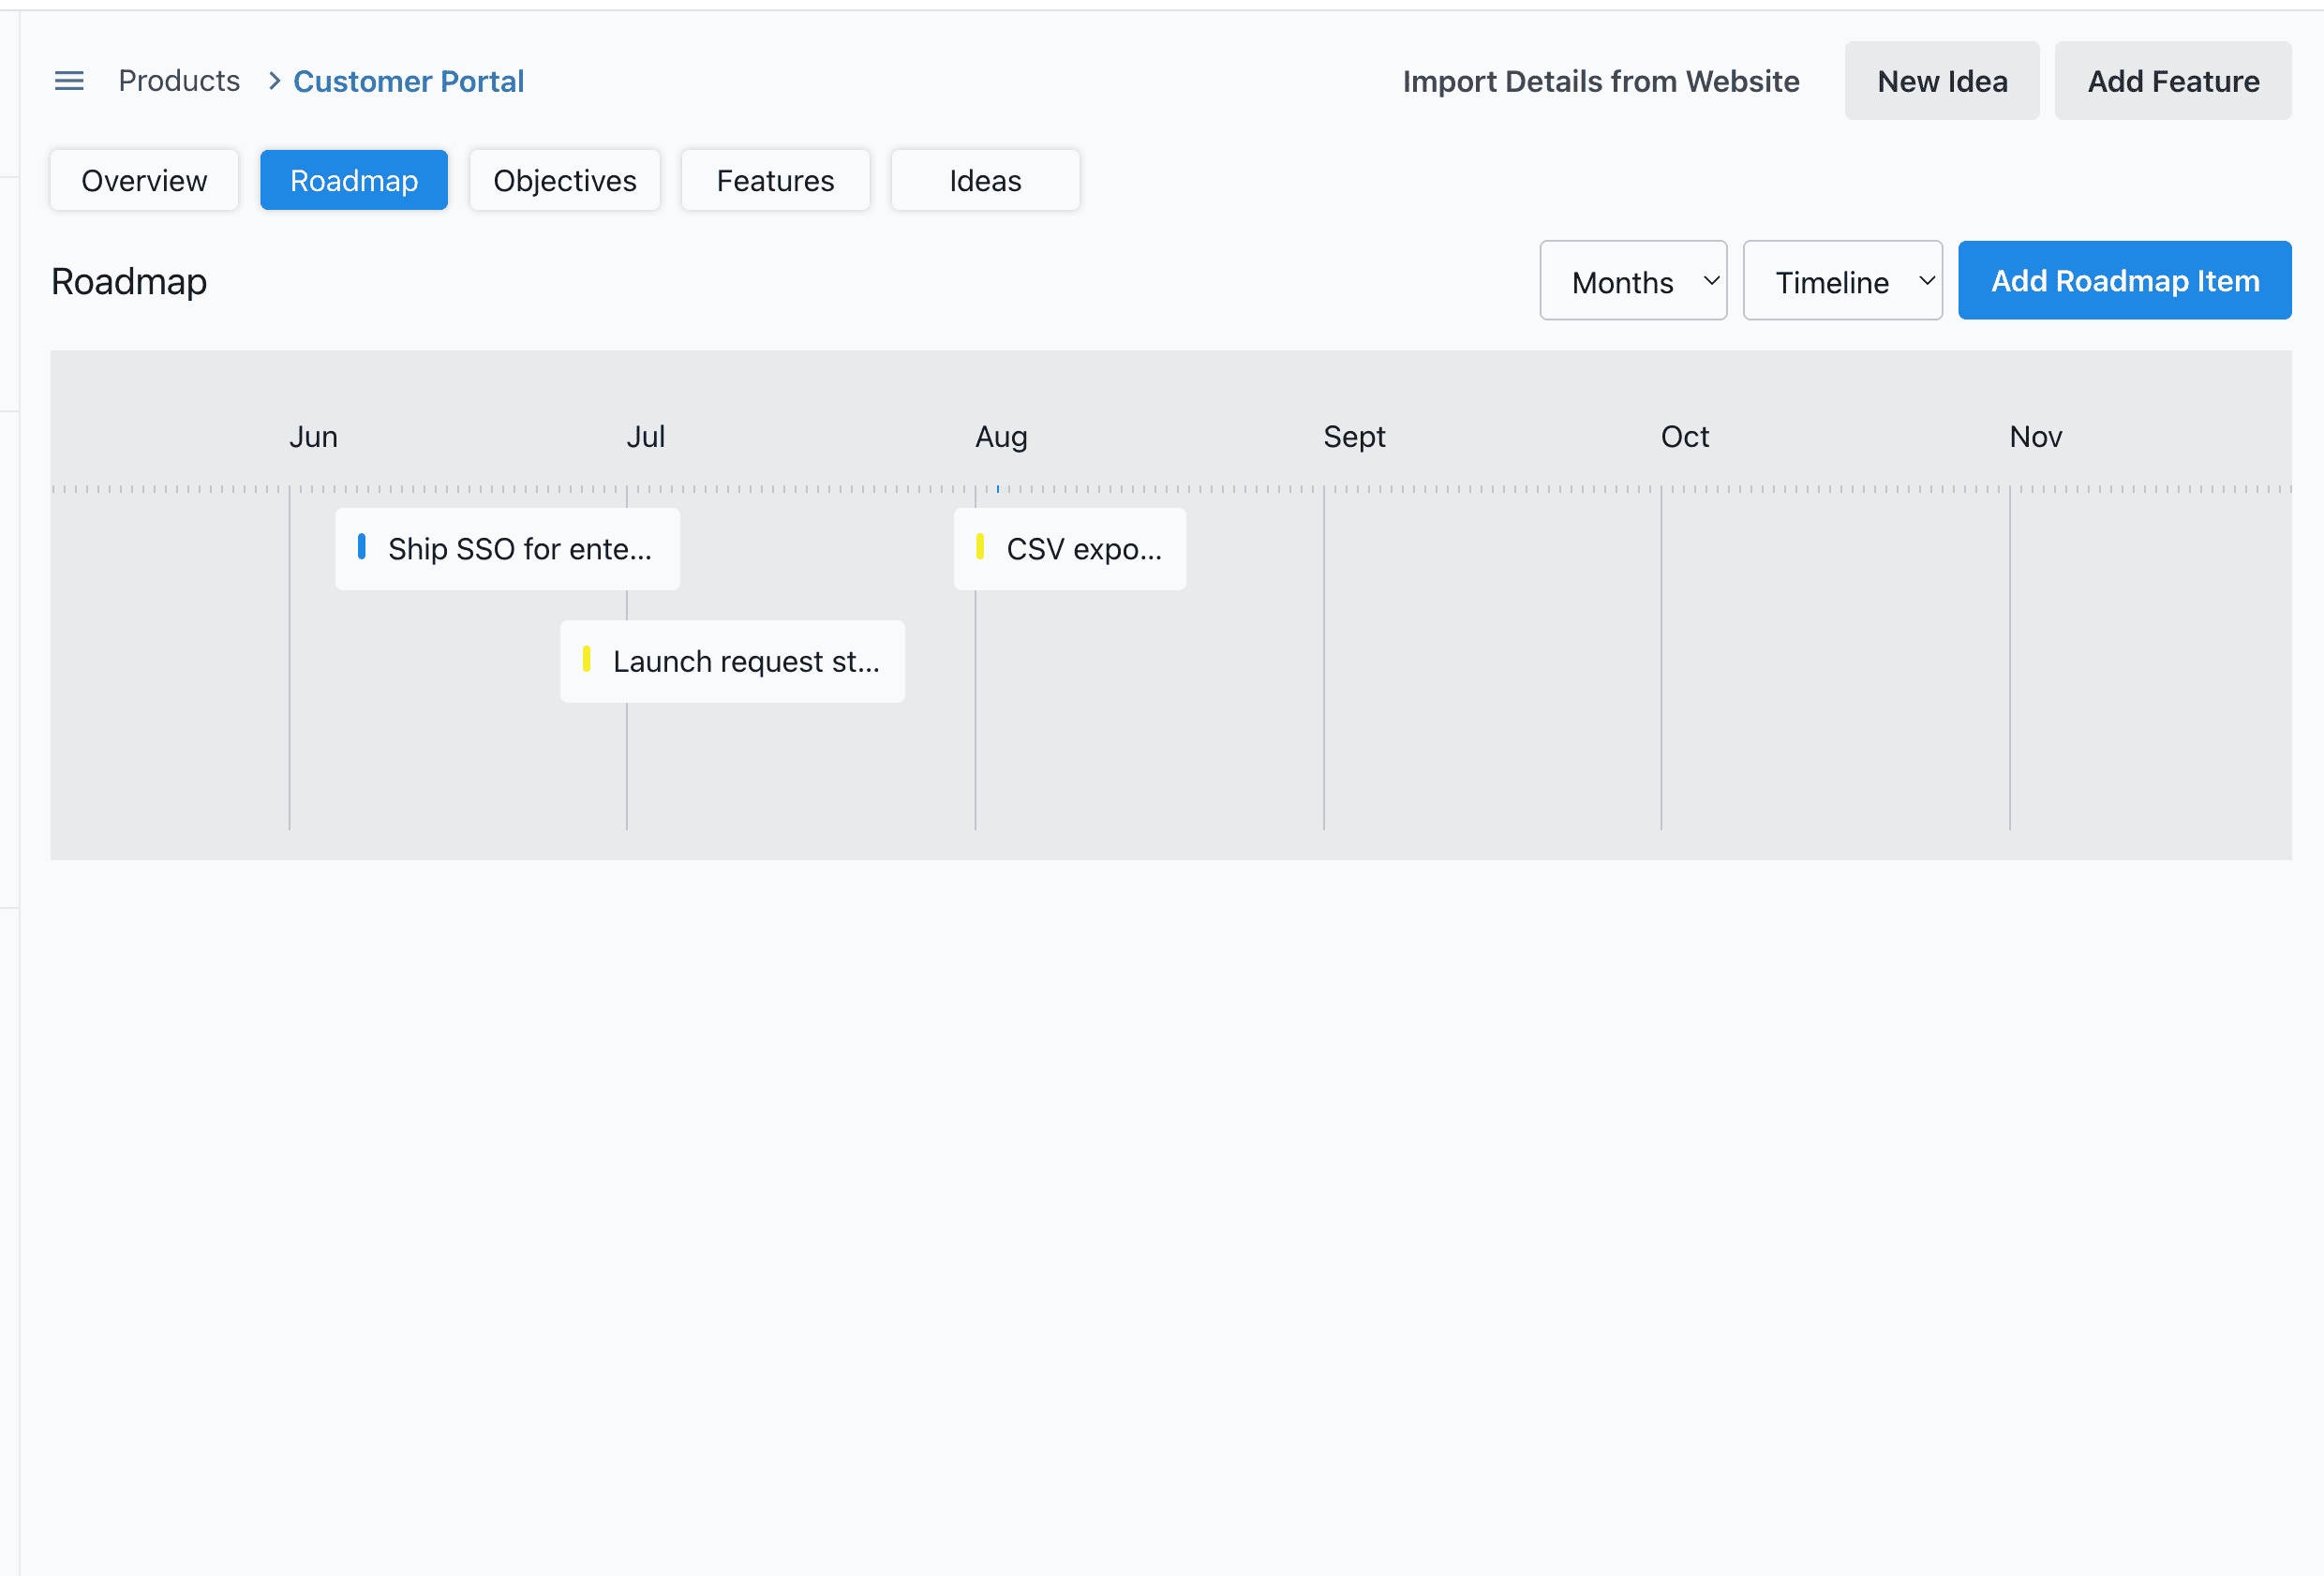Open the Ideas tab
The image size is (2324, 1576).
coord(985,180)
